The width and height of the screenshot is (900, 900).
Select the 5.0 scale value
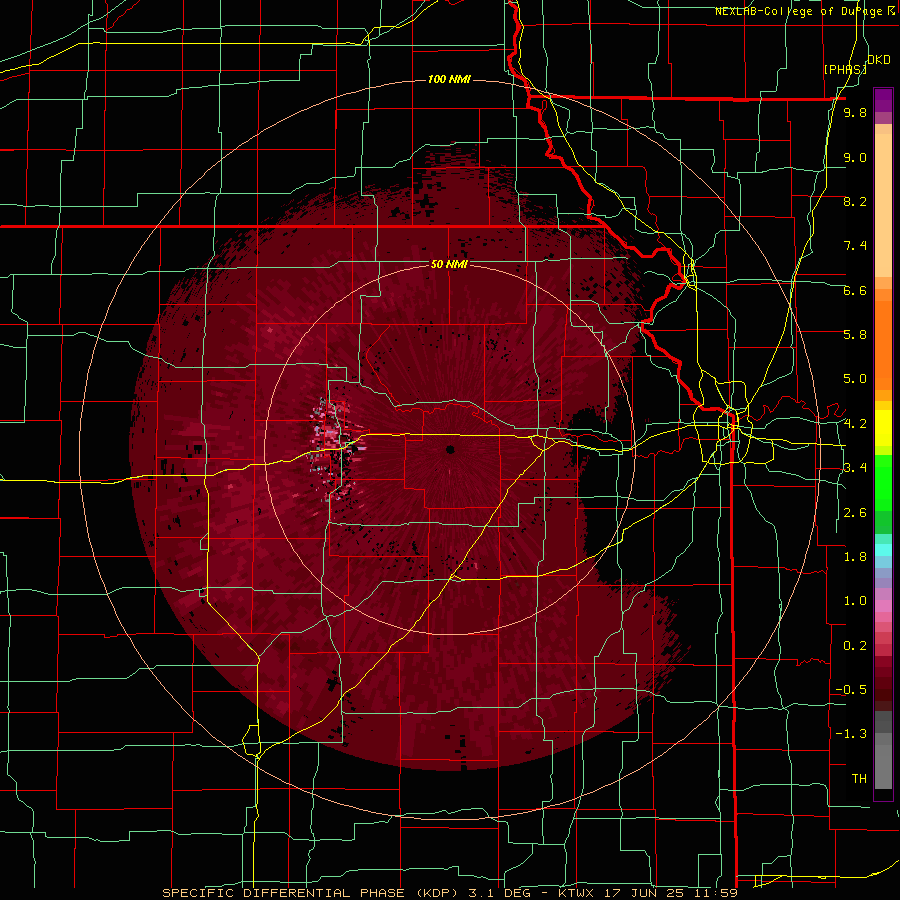coord(855,379)
